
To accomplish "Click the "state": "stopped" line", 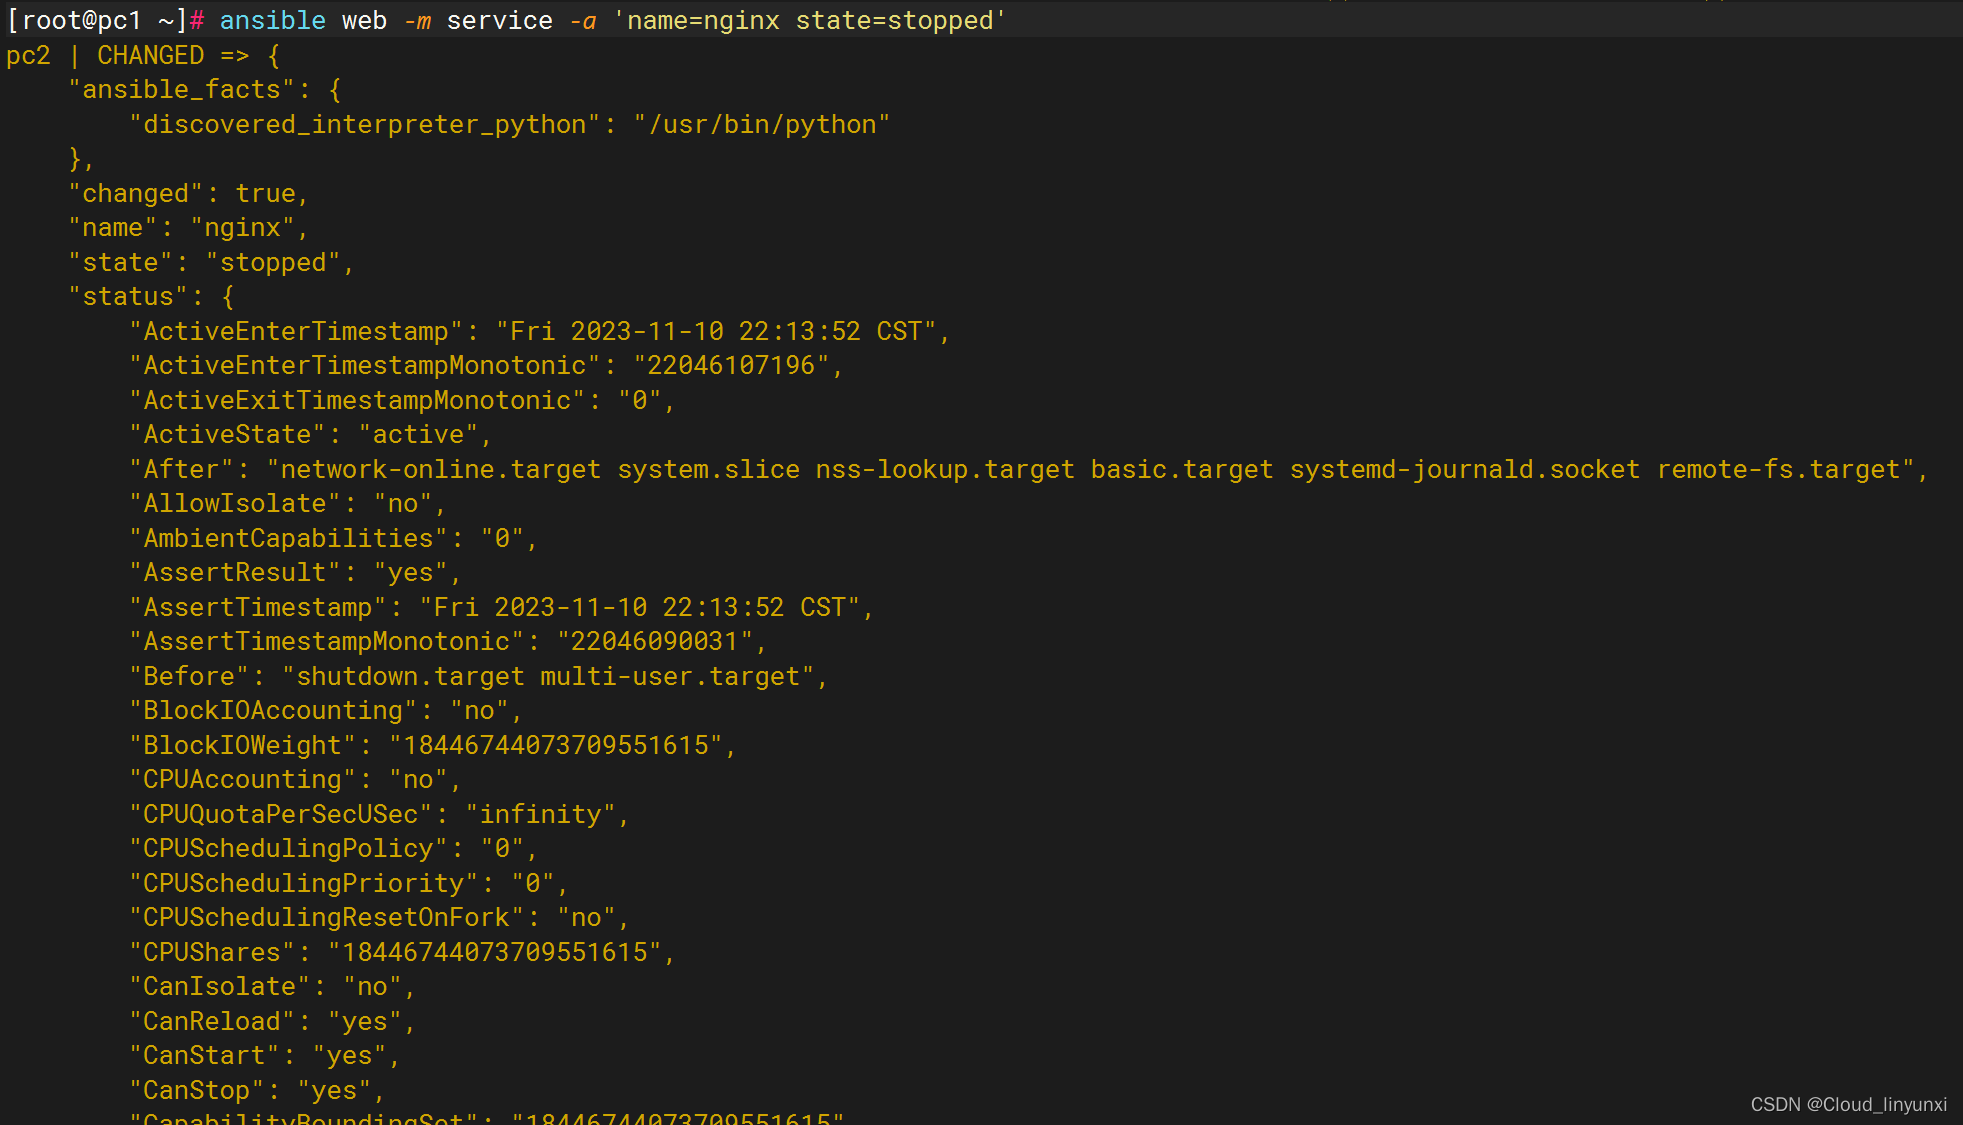I will pos(211,262).
